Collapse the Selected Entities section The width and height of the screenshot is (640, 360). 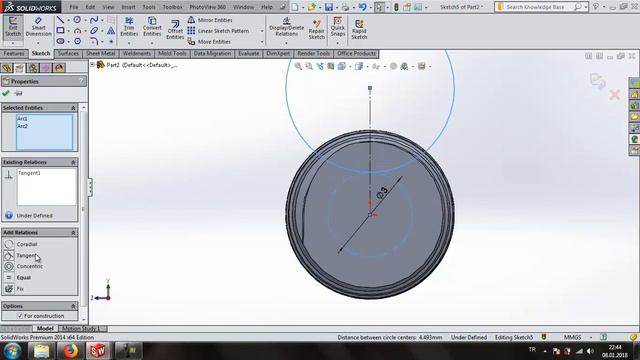(x=73, y=108)
